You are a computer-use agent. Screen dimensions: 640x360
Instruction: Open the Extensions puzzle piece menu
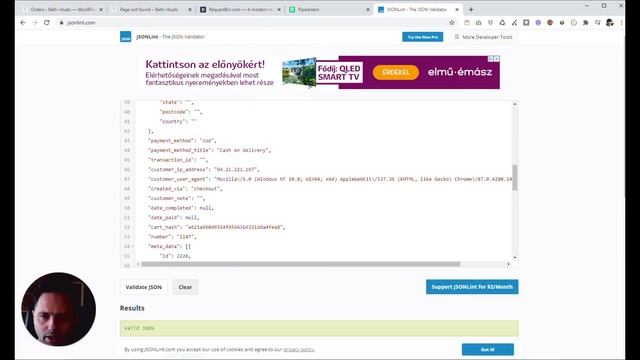click(x=585, y=23)
